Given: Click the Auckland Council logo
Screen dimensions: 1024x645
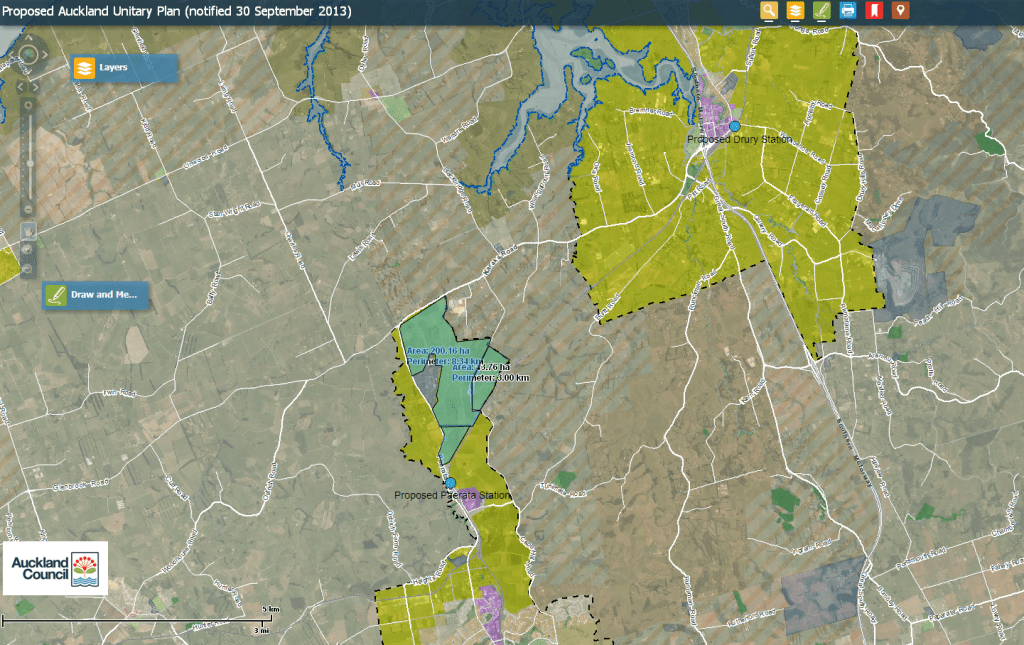Looking at the screenshot, I should [x=55, y=567].
